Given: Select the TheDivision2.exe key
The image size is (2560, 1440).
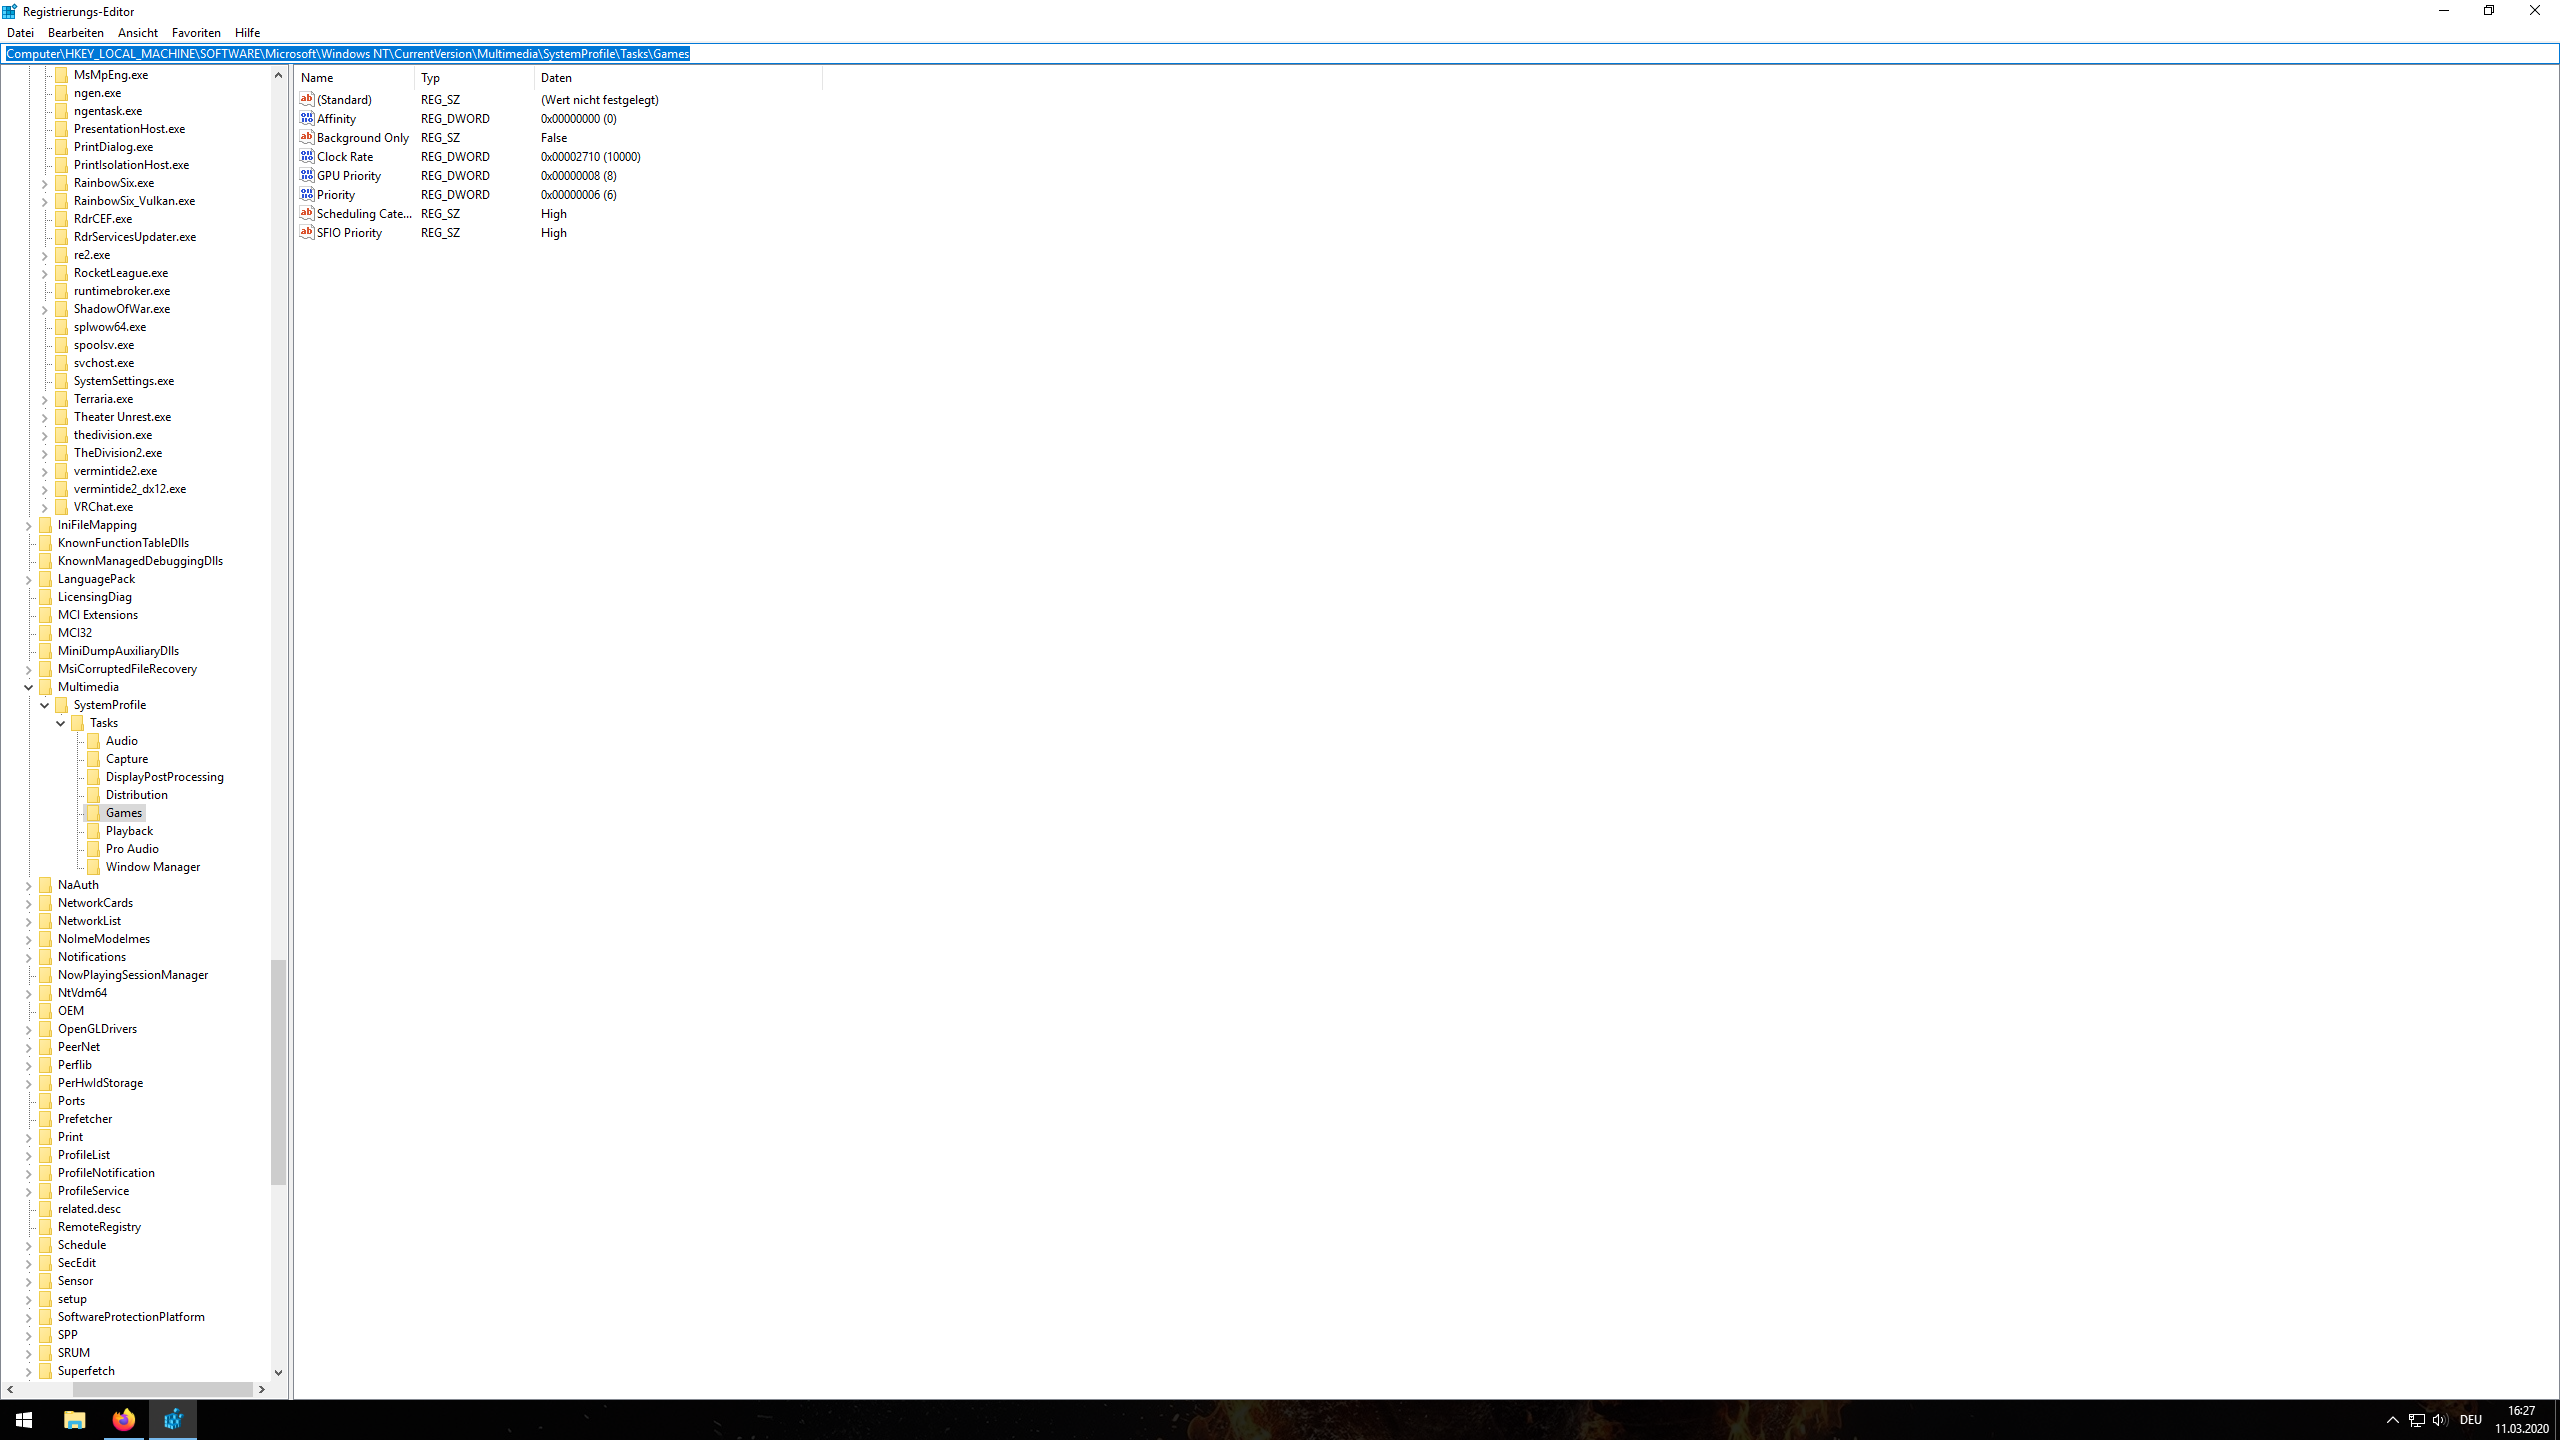Looking at the screenshot, I should pos(118,453).
